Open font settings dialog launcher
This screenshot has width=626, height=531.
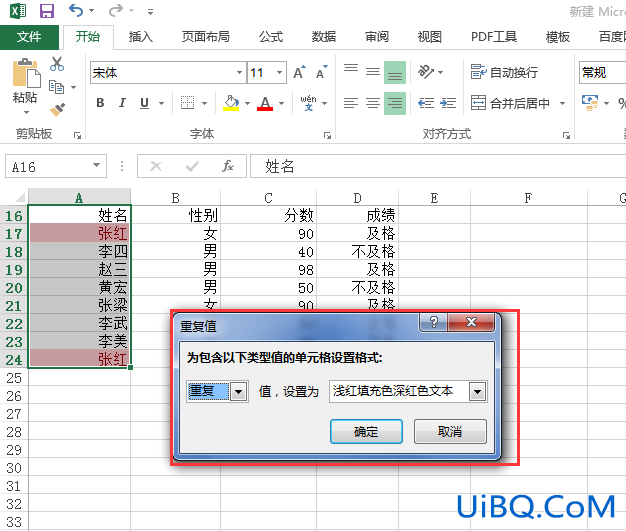(327, 136)
